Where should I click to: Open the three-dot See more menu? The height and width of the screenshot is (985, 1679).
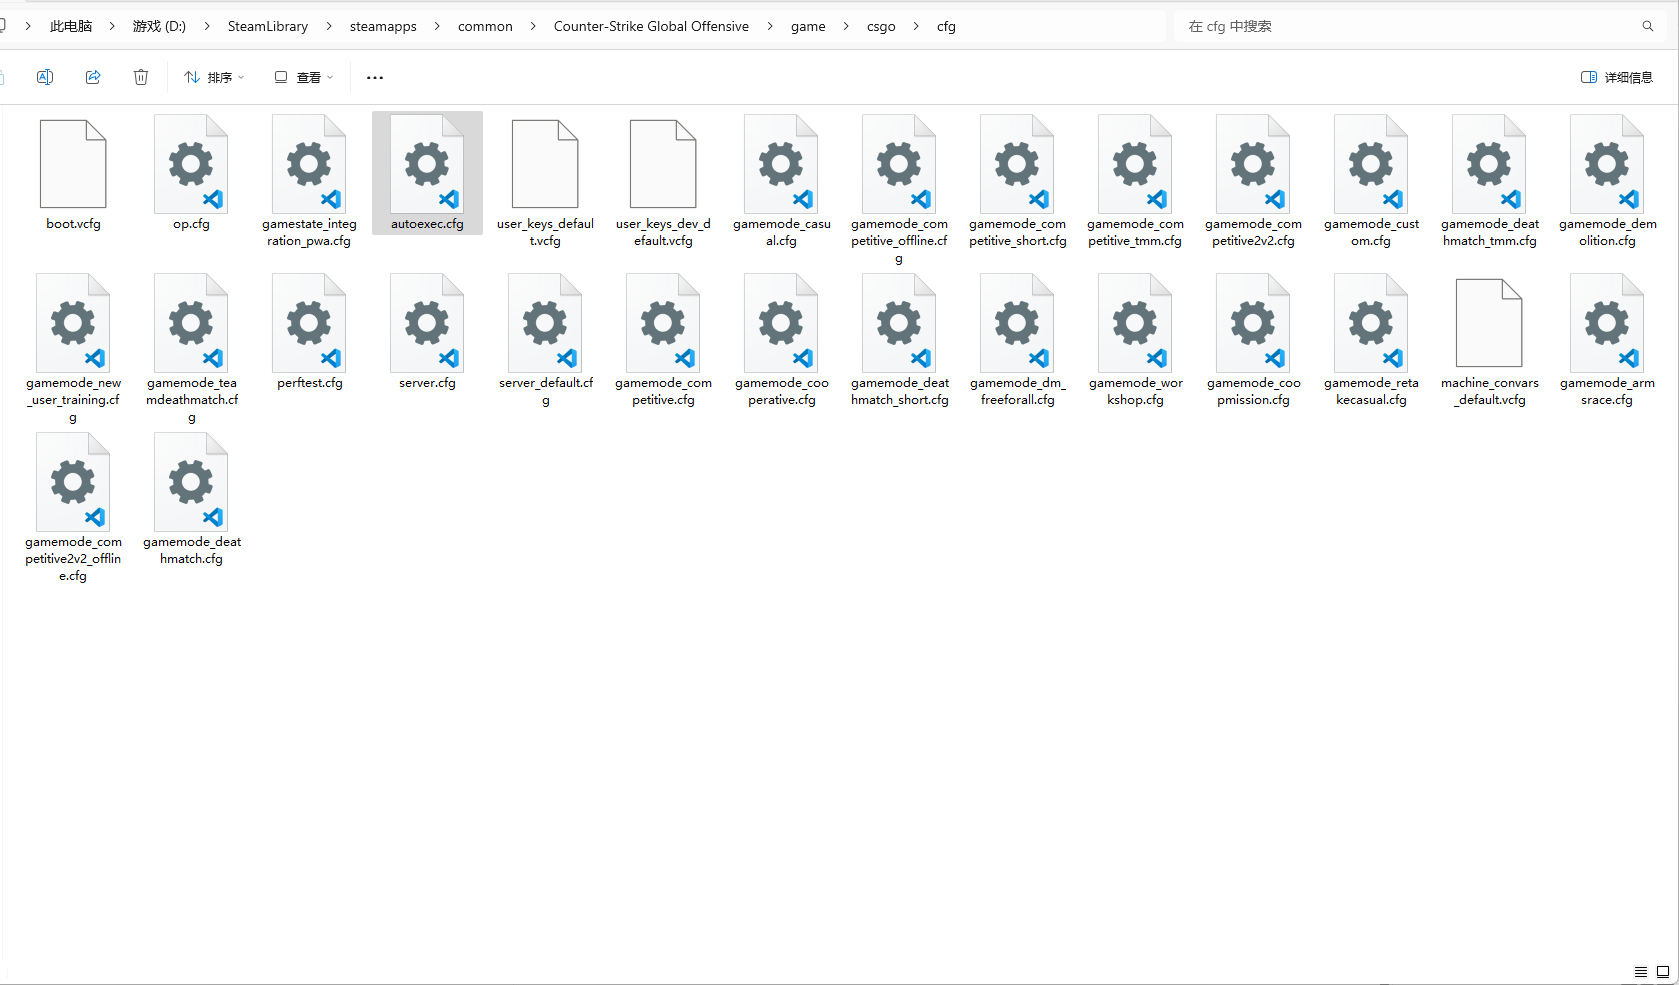click(375, 77)
